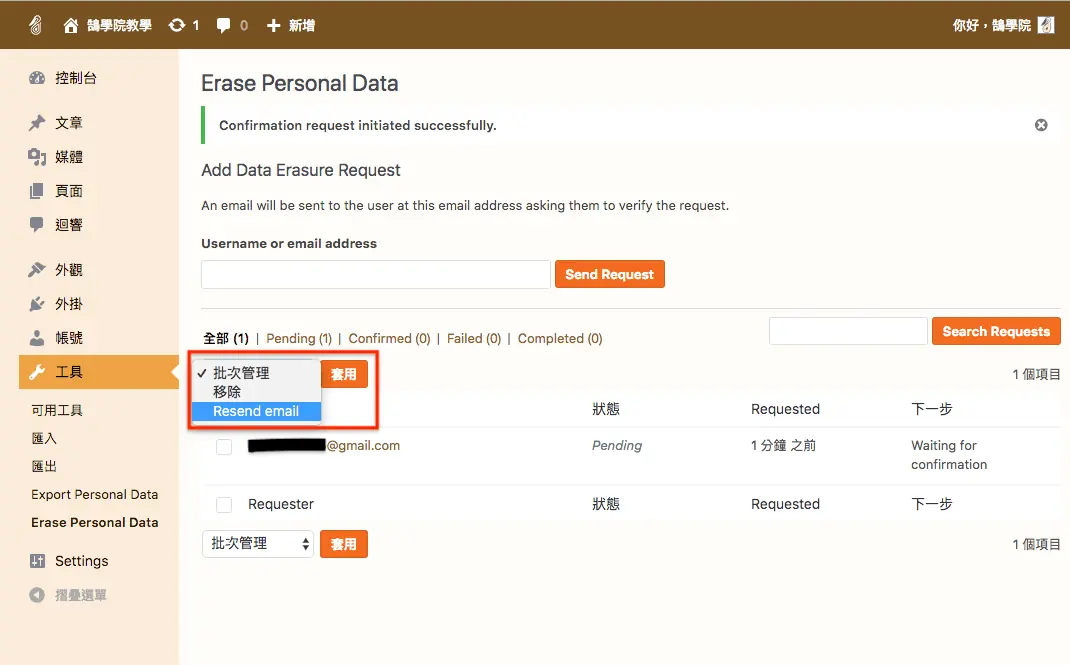Open Export Personal Data in sidebar
The width and height of the screenshot is (1070, 665).
pos(95,494)
